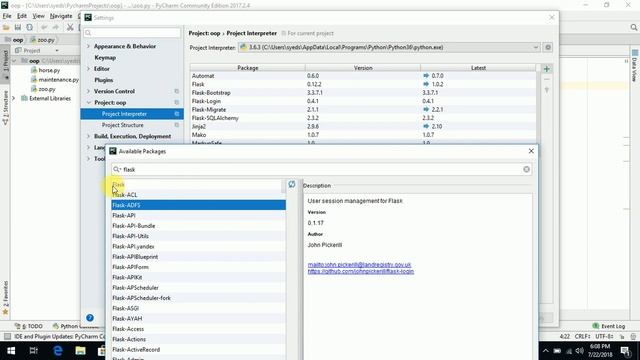Collapse the Project: oop settings section
The height and width of the screenshot is (360, 640).
[x=89, y=102]
